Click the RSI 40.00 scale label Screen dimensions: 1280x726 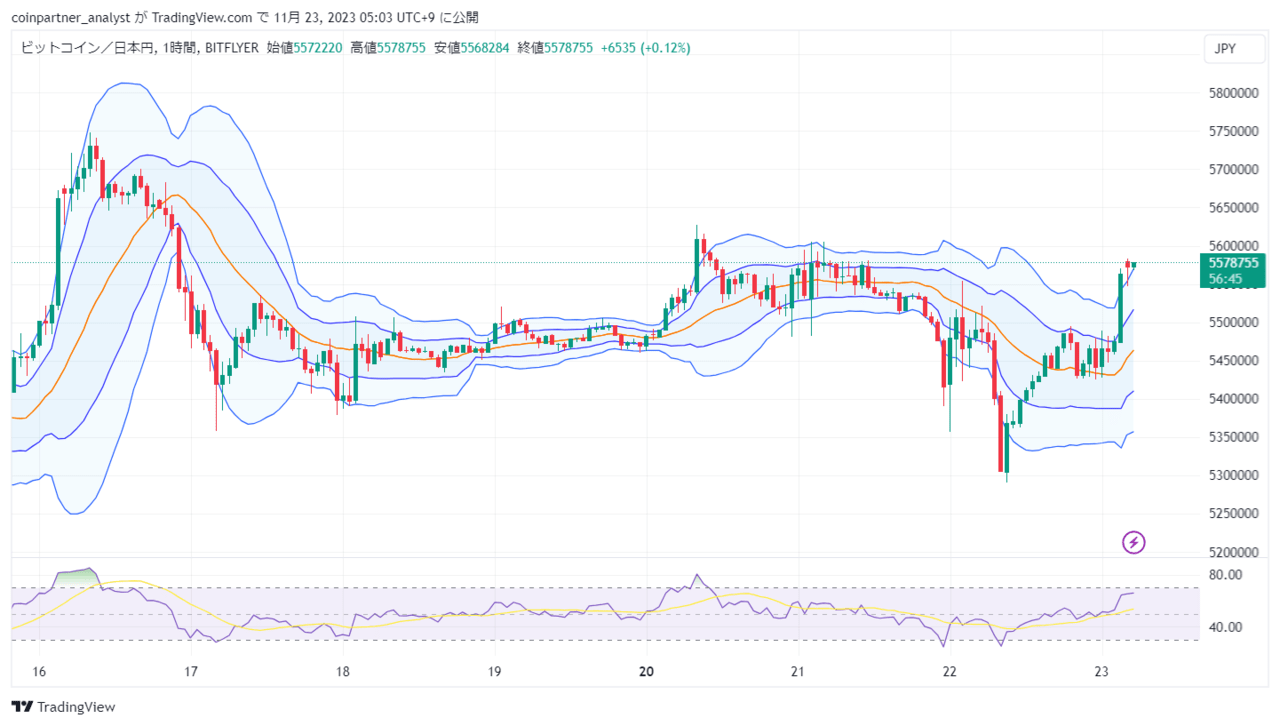pyautogui.click(x=1226, y=627)
